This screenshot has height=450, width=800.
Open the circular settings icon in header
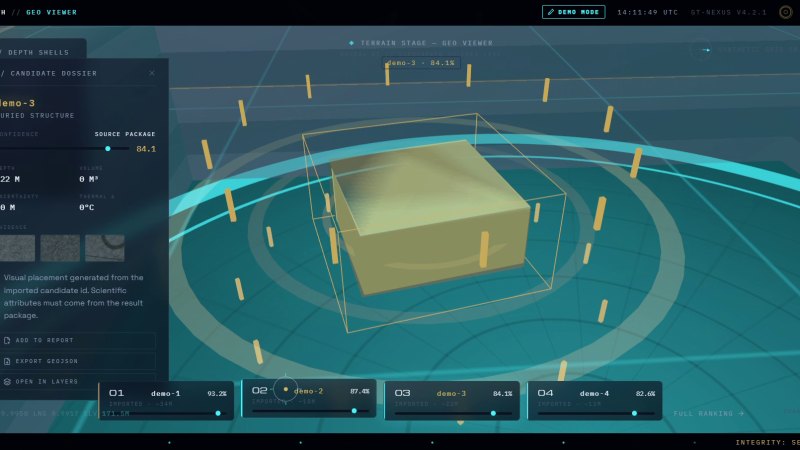coord(786,12)
